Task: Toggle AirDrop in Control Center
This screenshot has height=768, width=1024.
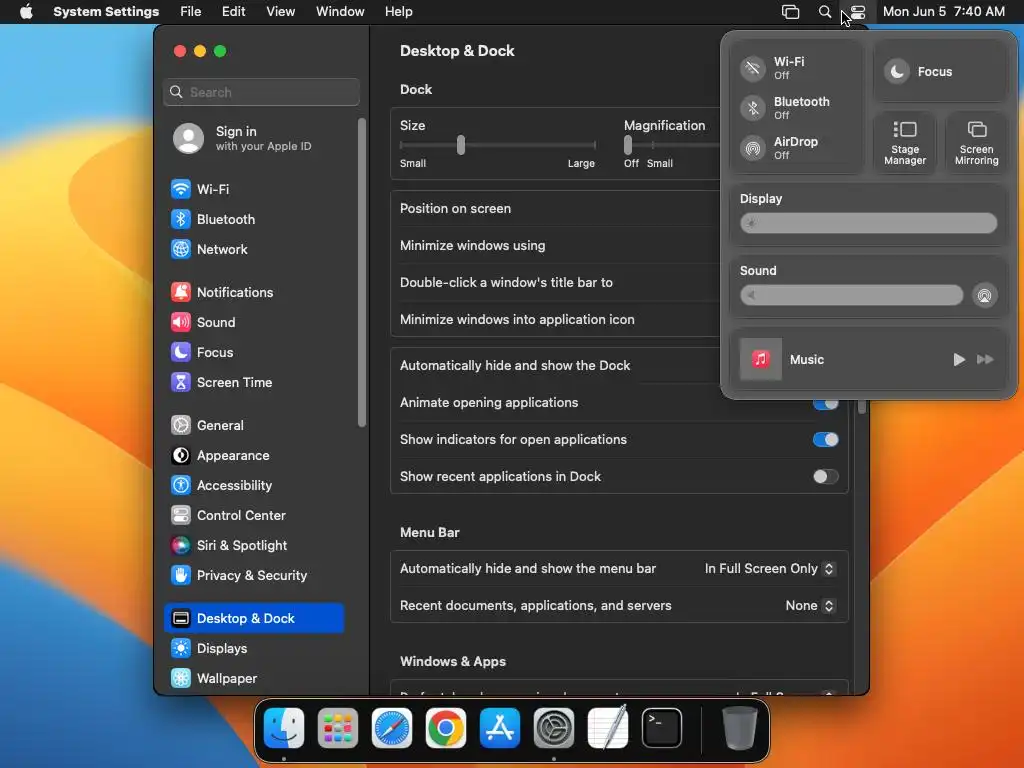Action: [753, 148]
